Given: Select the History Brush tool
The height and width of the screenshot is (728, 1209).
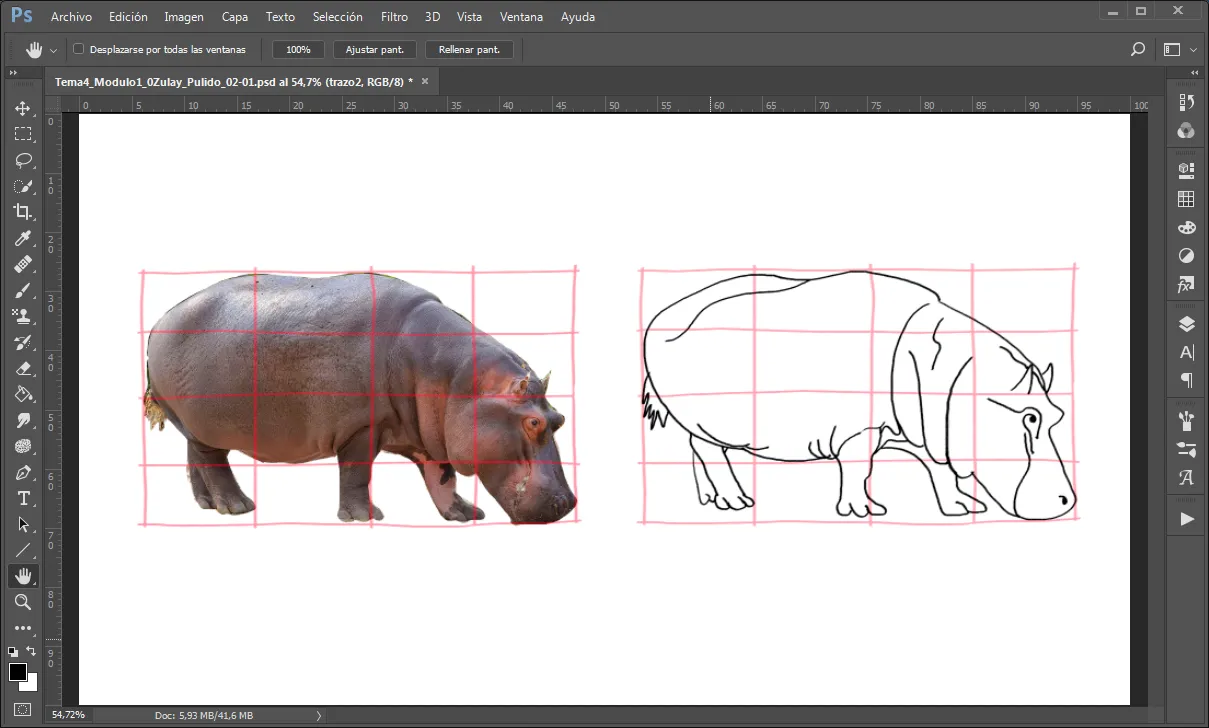Looking at the screenshot, I should 22,342.
